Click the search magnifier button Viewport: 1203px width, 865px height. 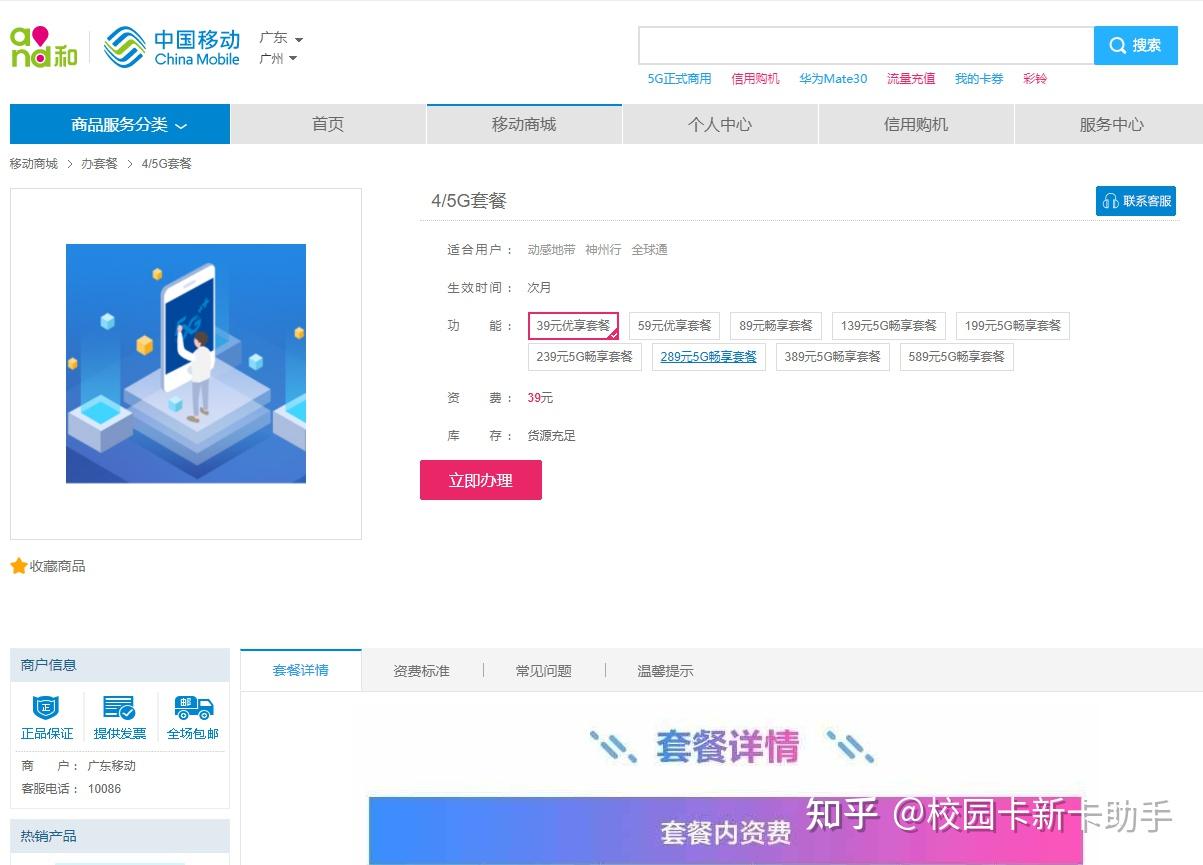pyautogui.click(x=1135, y=46)
